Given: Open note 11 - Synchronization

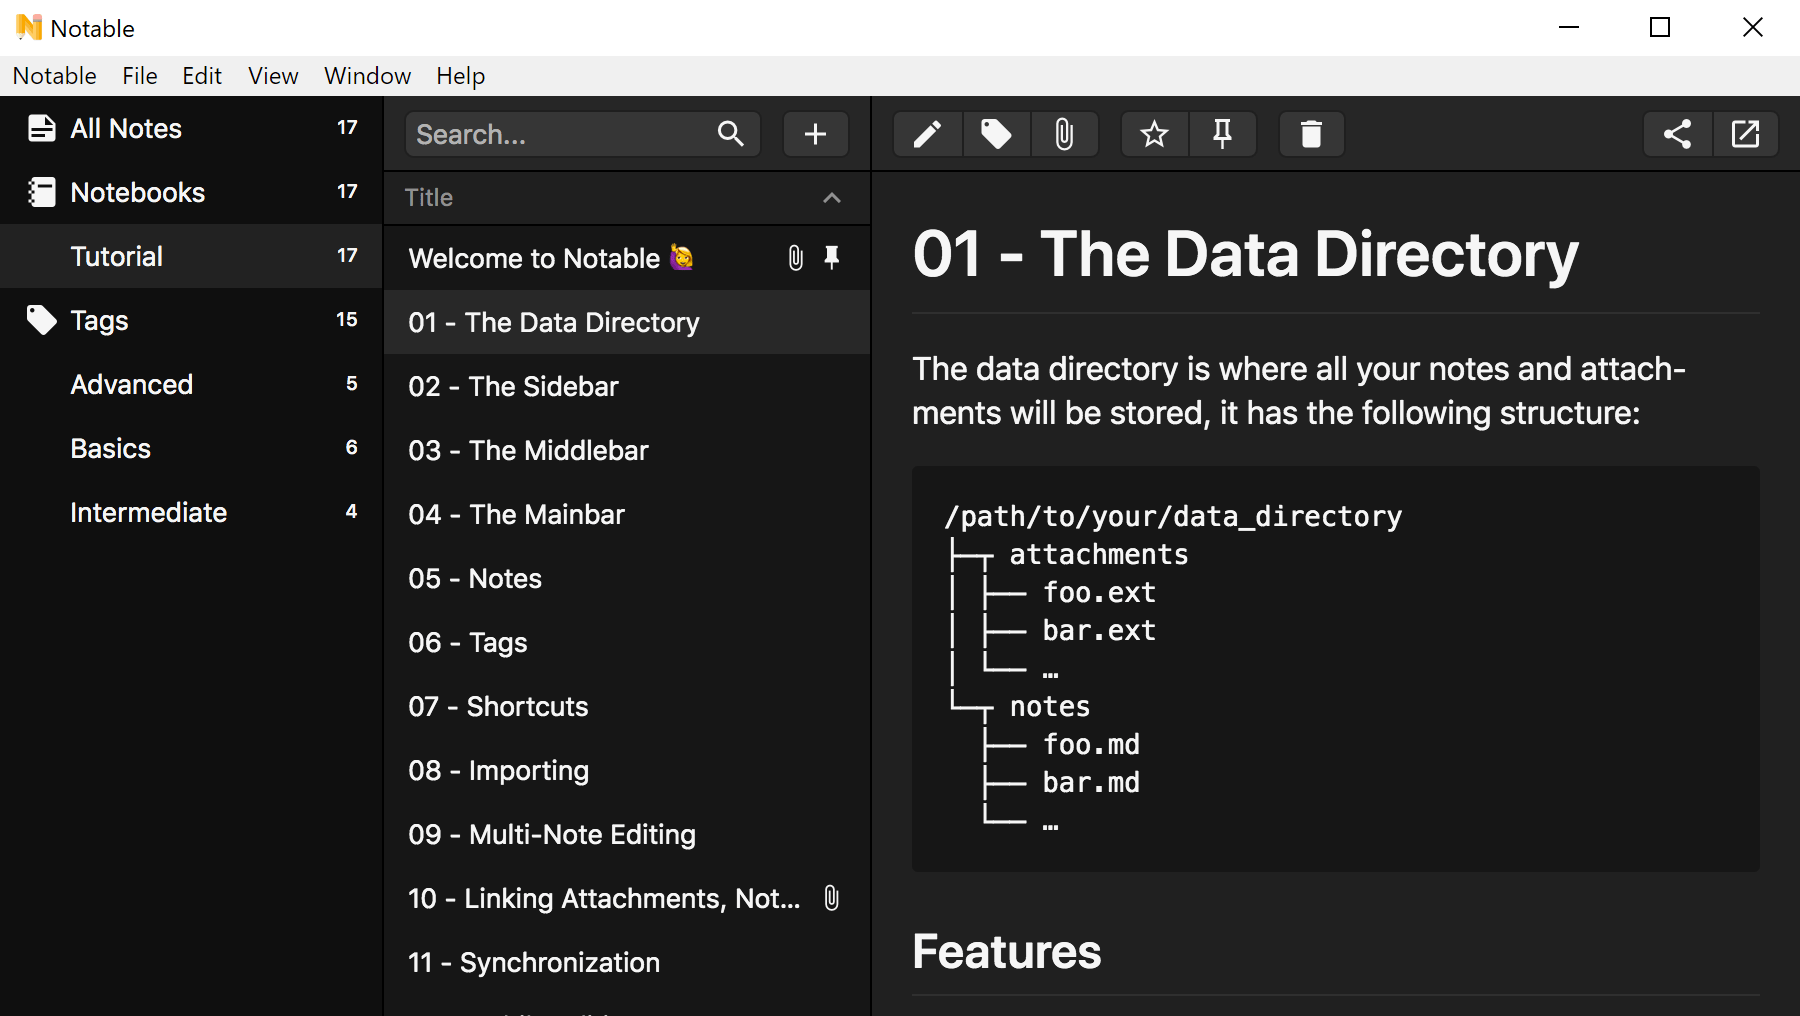Looking at the screenshot, I should click(x=627, y=962).
